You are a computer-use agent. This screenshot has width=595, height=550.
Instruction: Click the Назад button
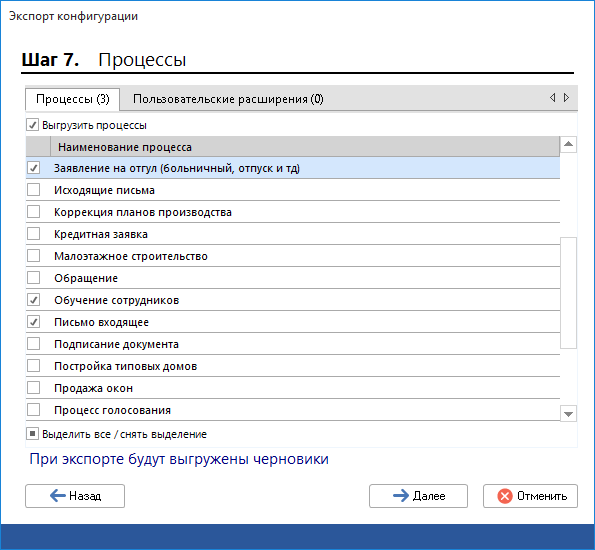click(75, 496)
